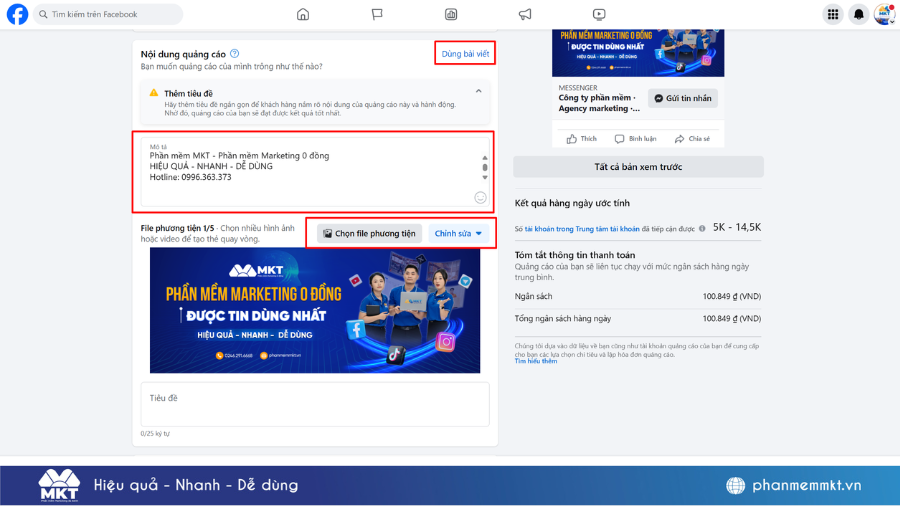
Task: Click the Gửi tin nhắn button in the preview
Action: [682, 98]
